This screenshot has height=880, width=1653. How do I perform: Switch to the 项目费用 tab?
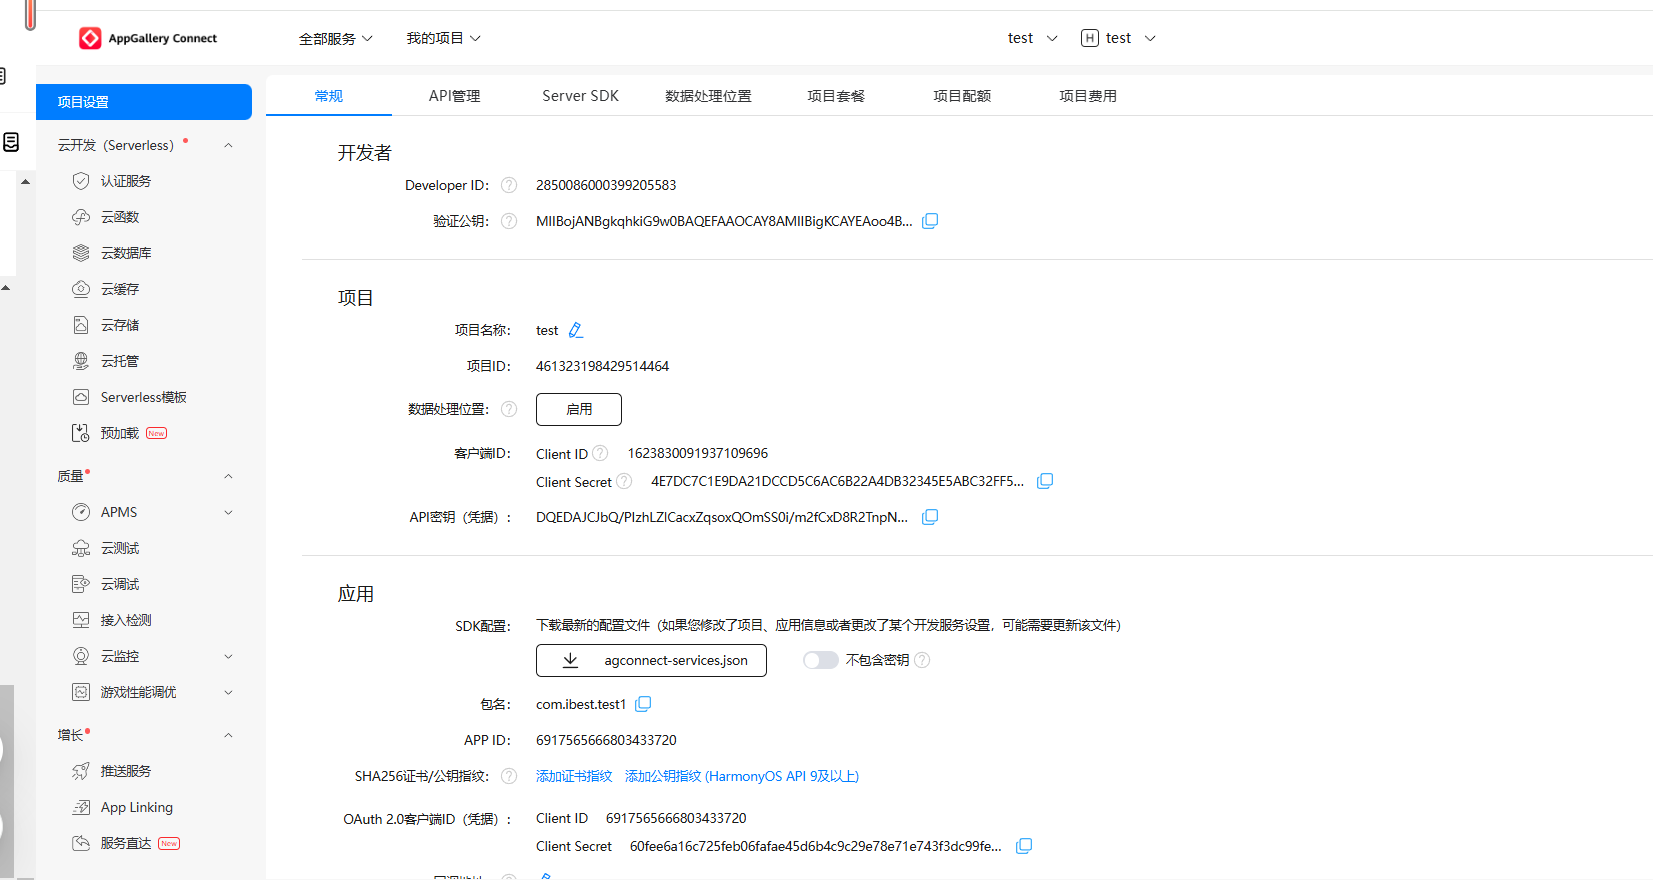point(1088,96)
